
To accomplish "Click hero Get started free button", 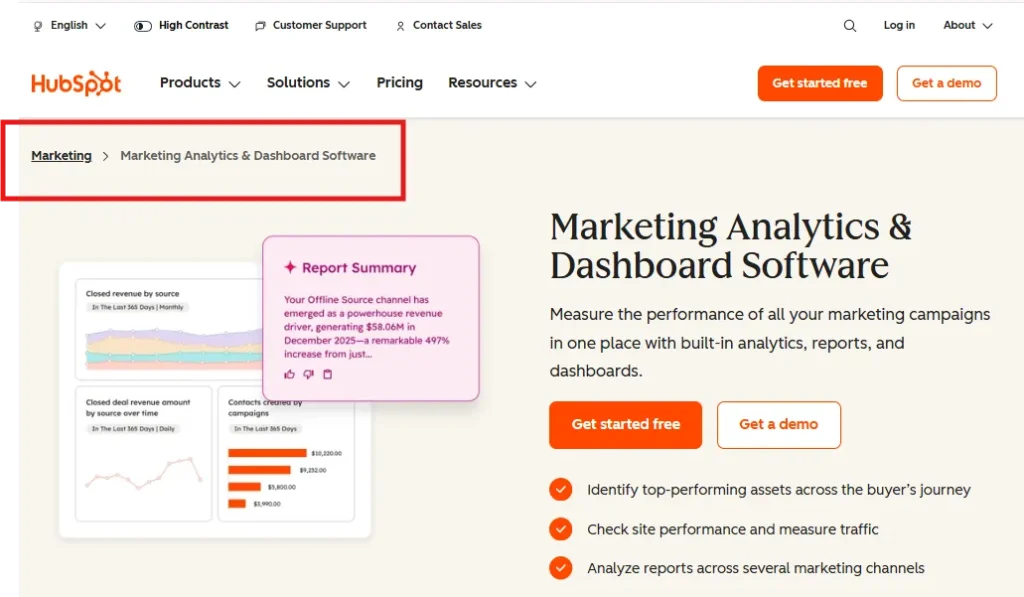I will pyautogui.click(x=626, y=425).
